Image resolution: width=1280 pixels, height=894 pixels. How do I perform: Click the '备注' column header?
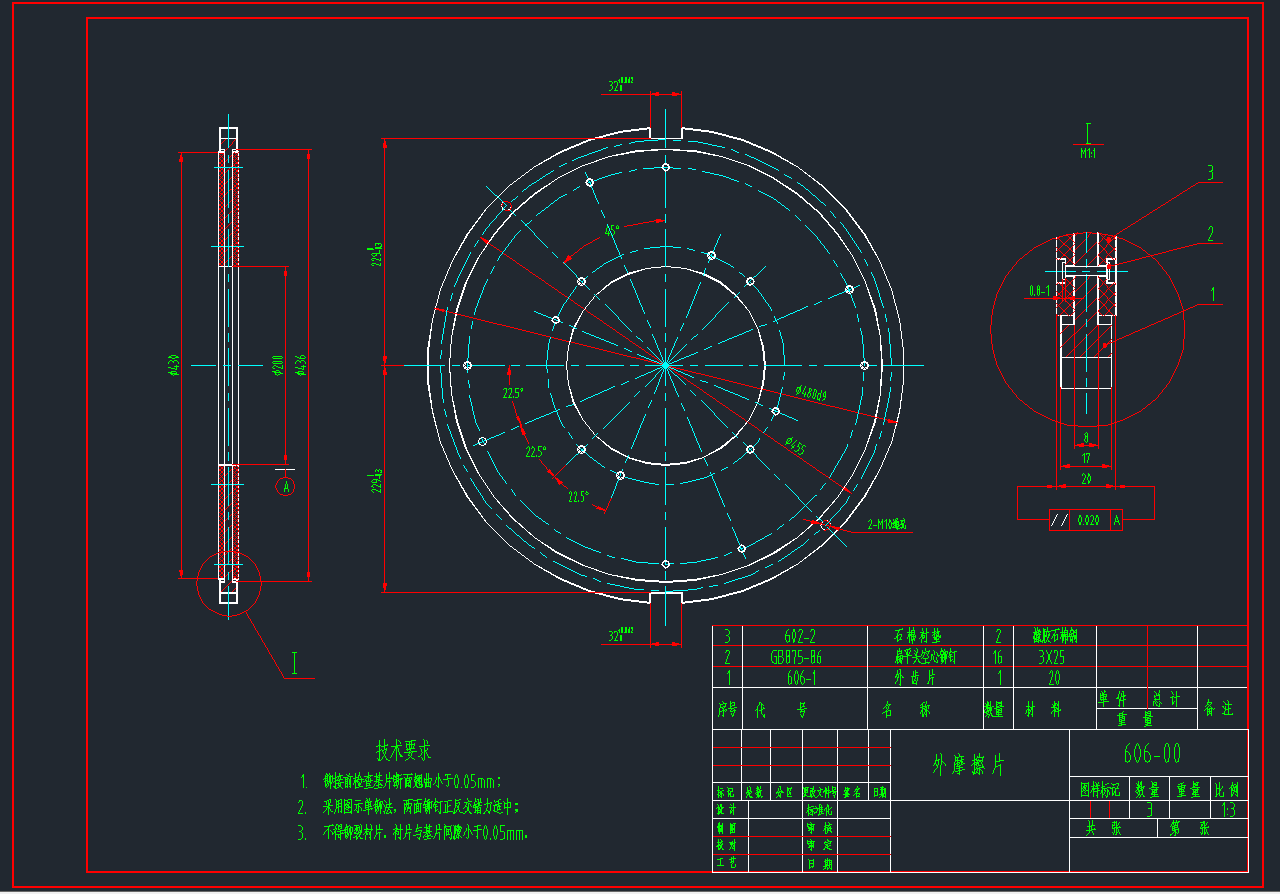pos(1220,708)
